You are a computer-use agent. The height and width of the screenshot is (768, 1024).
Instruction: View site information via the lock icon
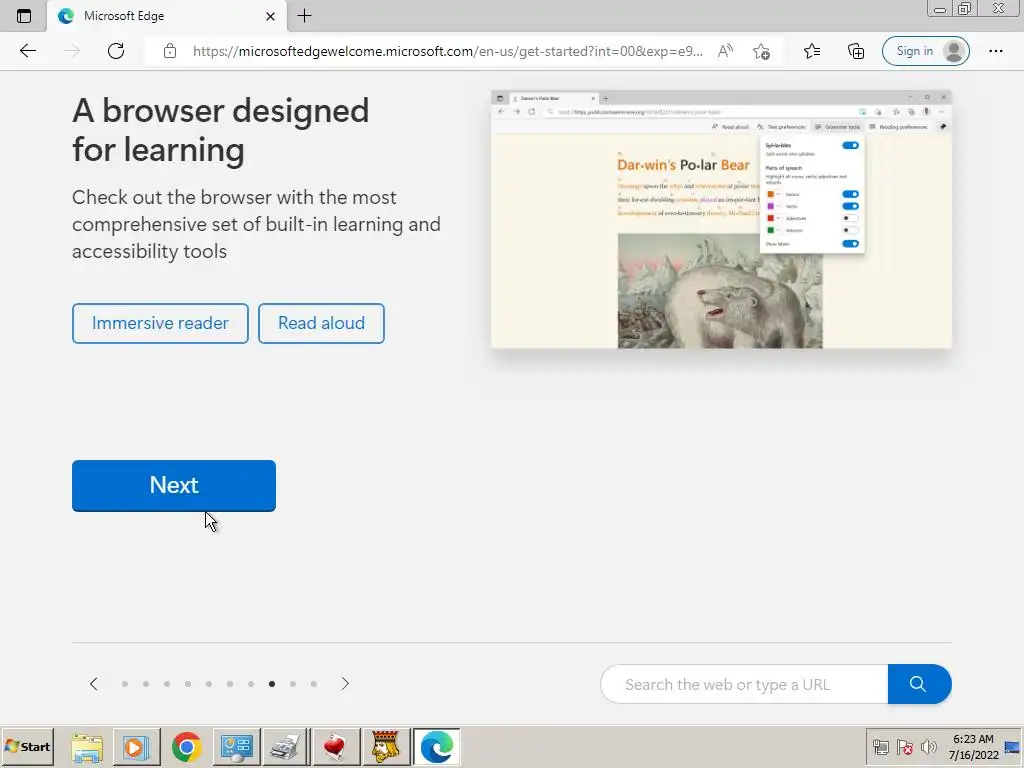[x=170, y=51]
